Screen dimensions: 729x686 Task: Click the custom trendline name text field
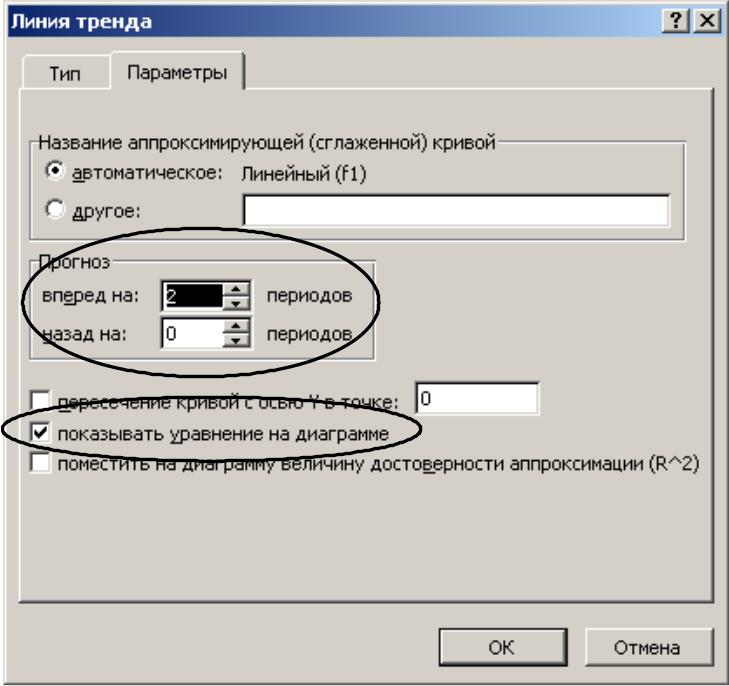coord(456,211)
